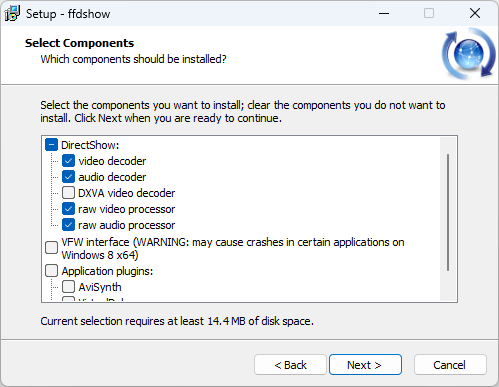The image size is (499, 387).
Task: Go to previous step with < Back
Action: [x=290, y=365]
